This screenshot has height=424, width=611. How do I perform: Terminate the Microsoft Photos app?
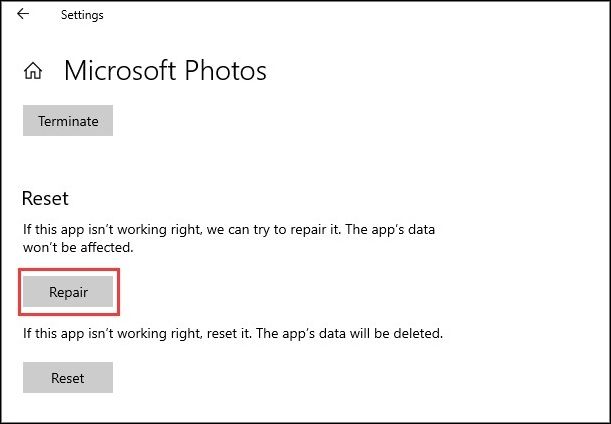[x=68, y=122]
